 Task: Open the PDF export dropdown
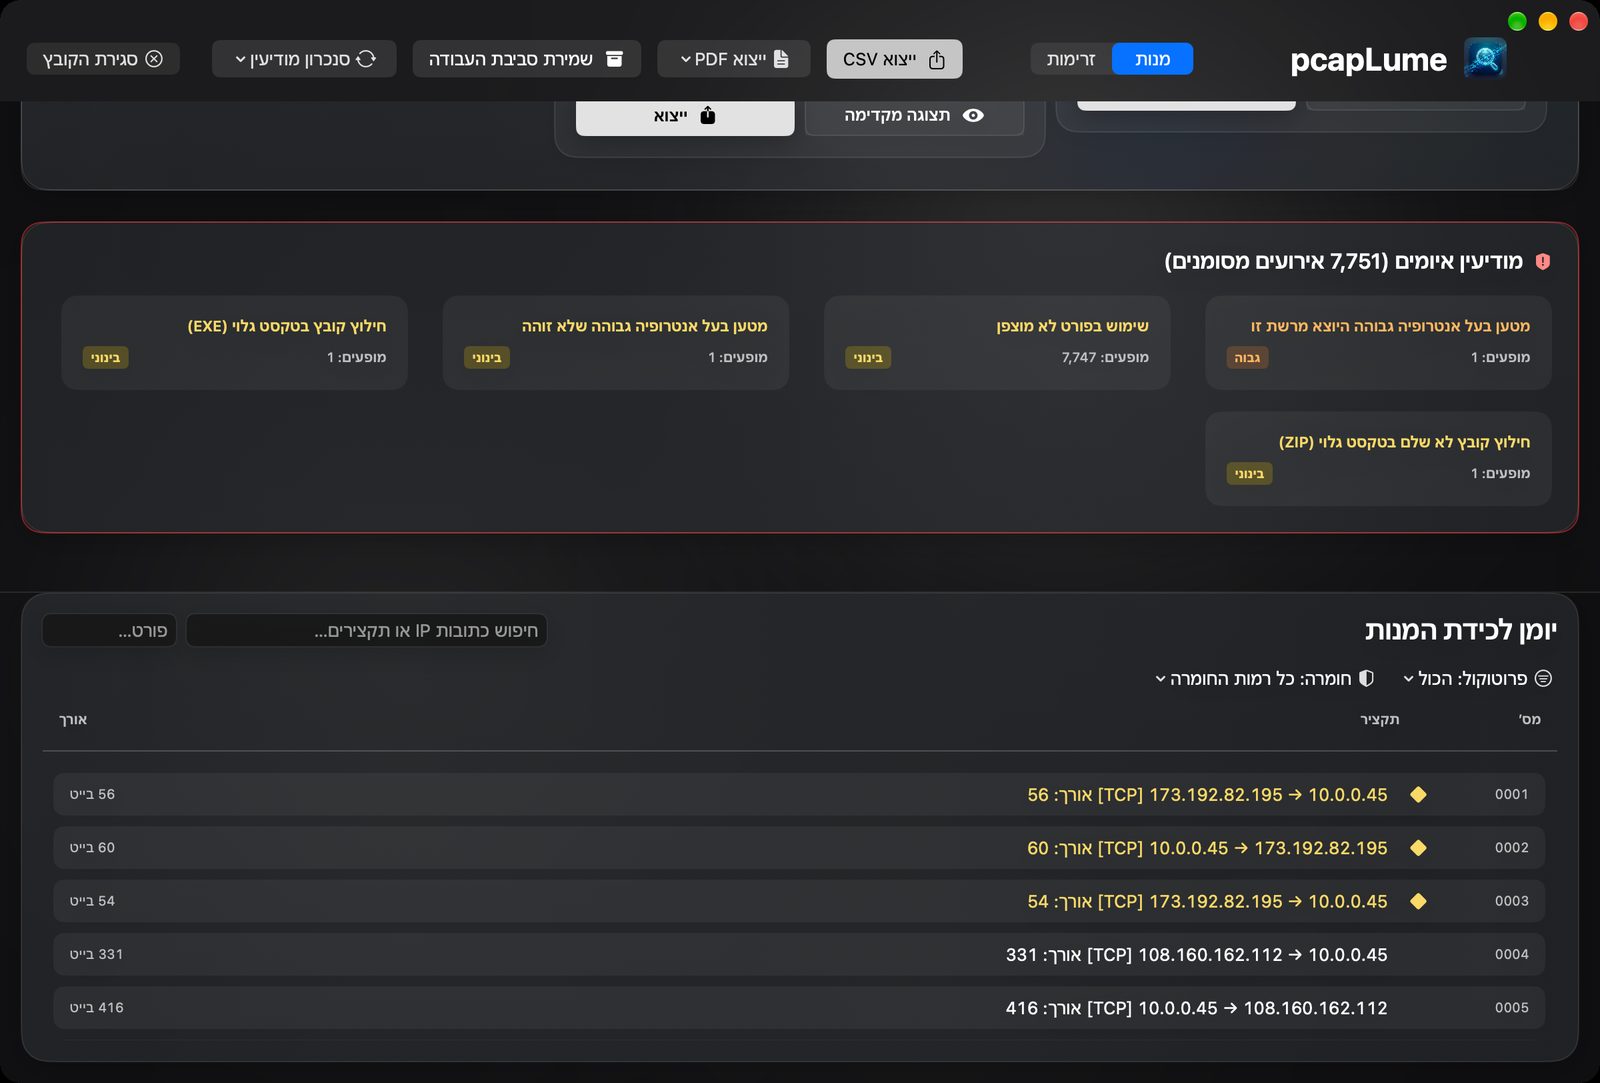(x=734, y=59)
